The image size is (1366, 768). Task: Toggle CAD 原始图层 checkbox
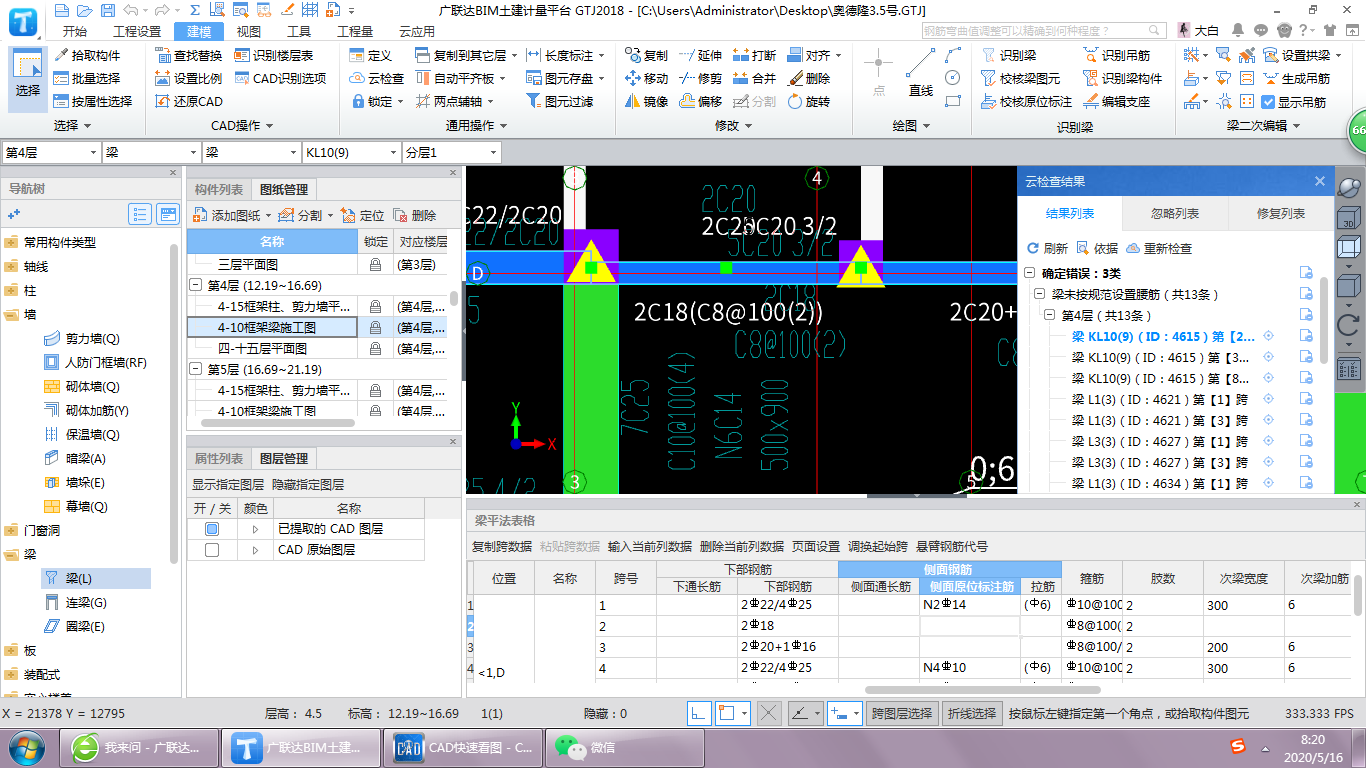point(212,550)
